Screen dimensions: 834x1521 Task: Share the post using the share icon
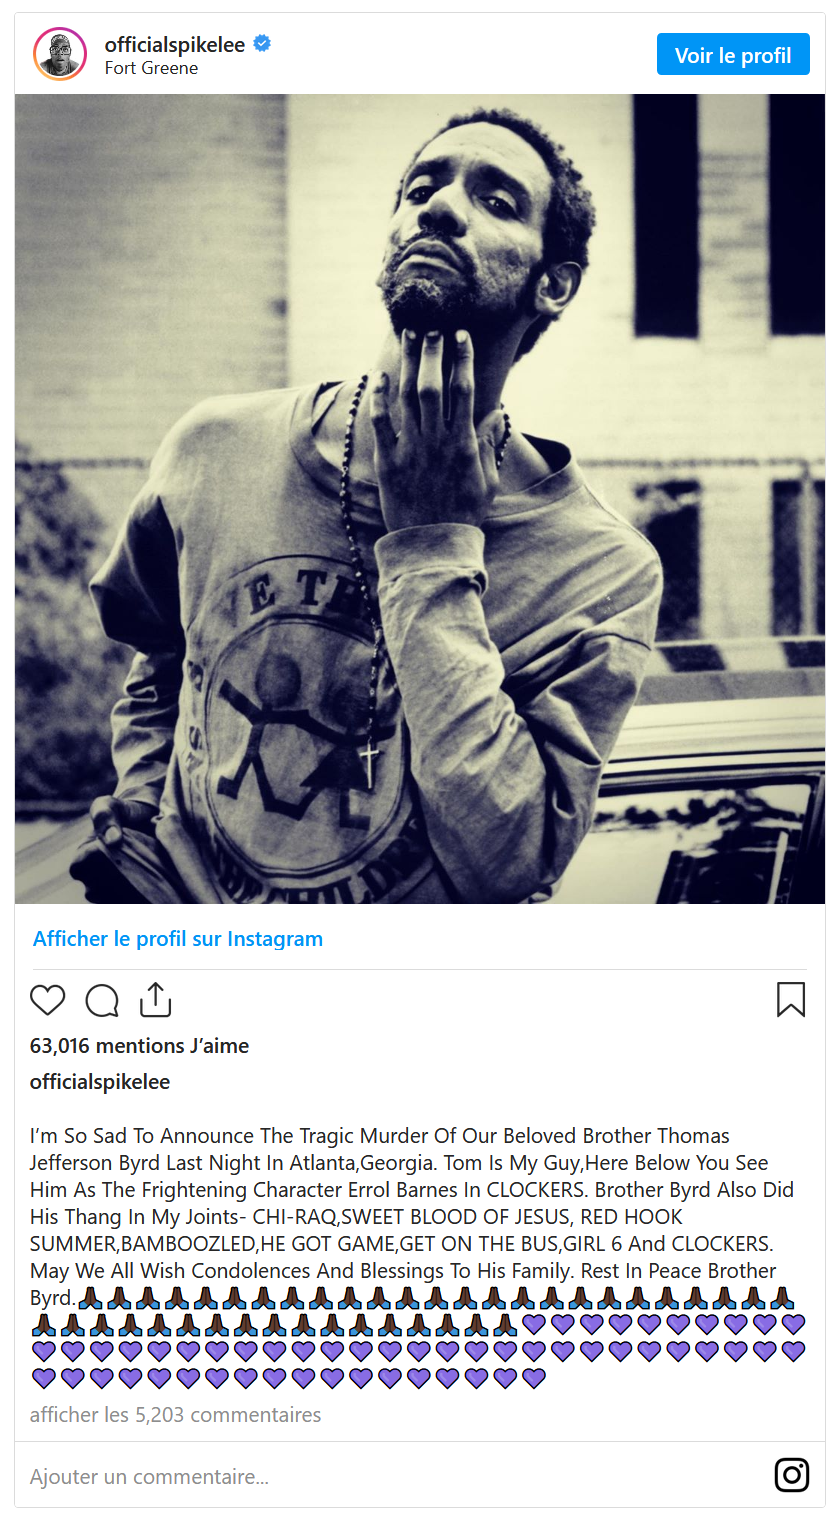tap(156, 999)
